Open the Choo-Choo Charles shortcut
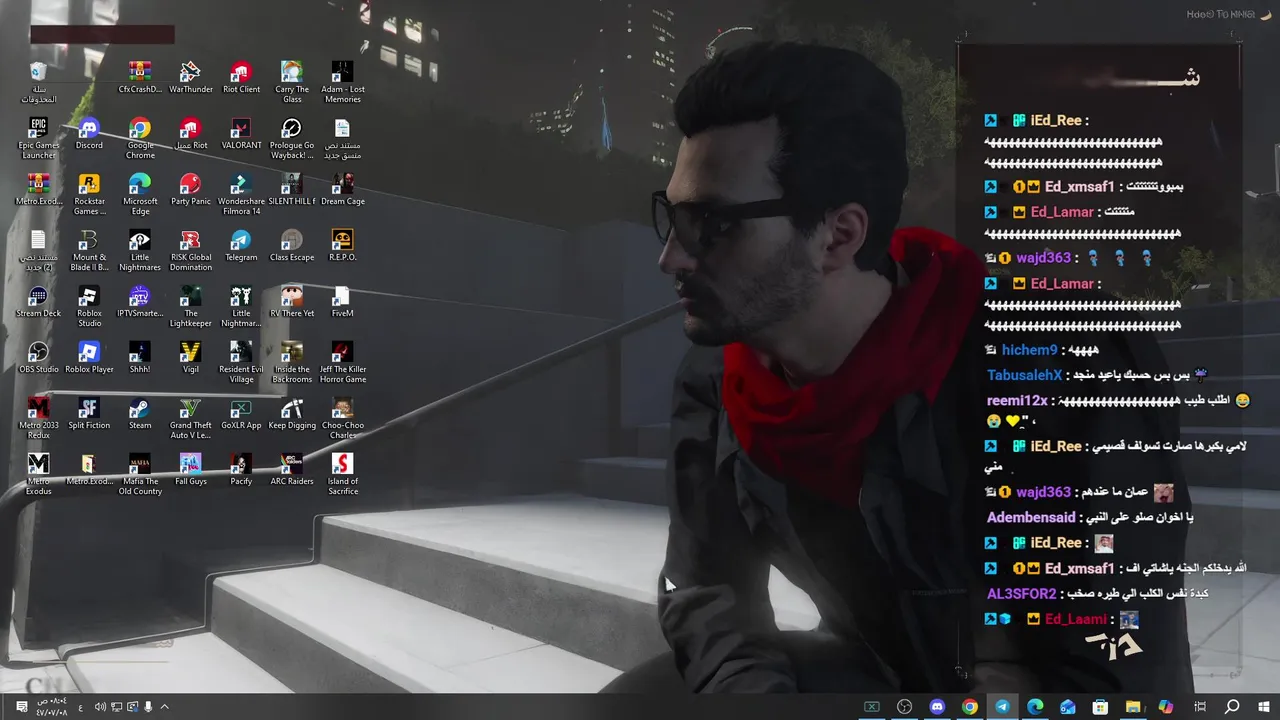Image resolution: width=1280 pixels, height=720 pixels. click(x=342, y=418)
